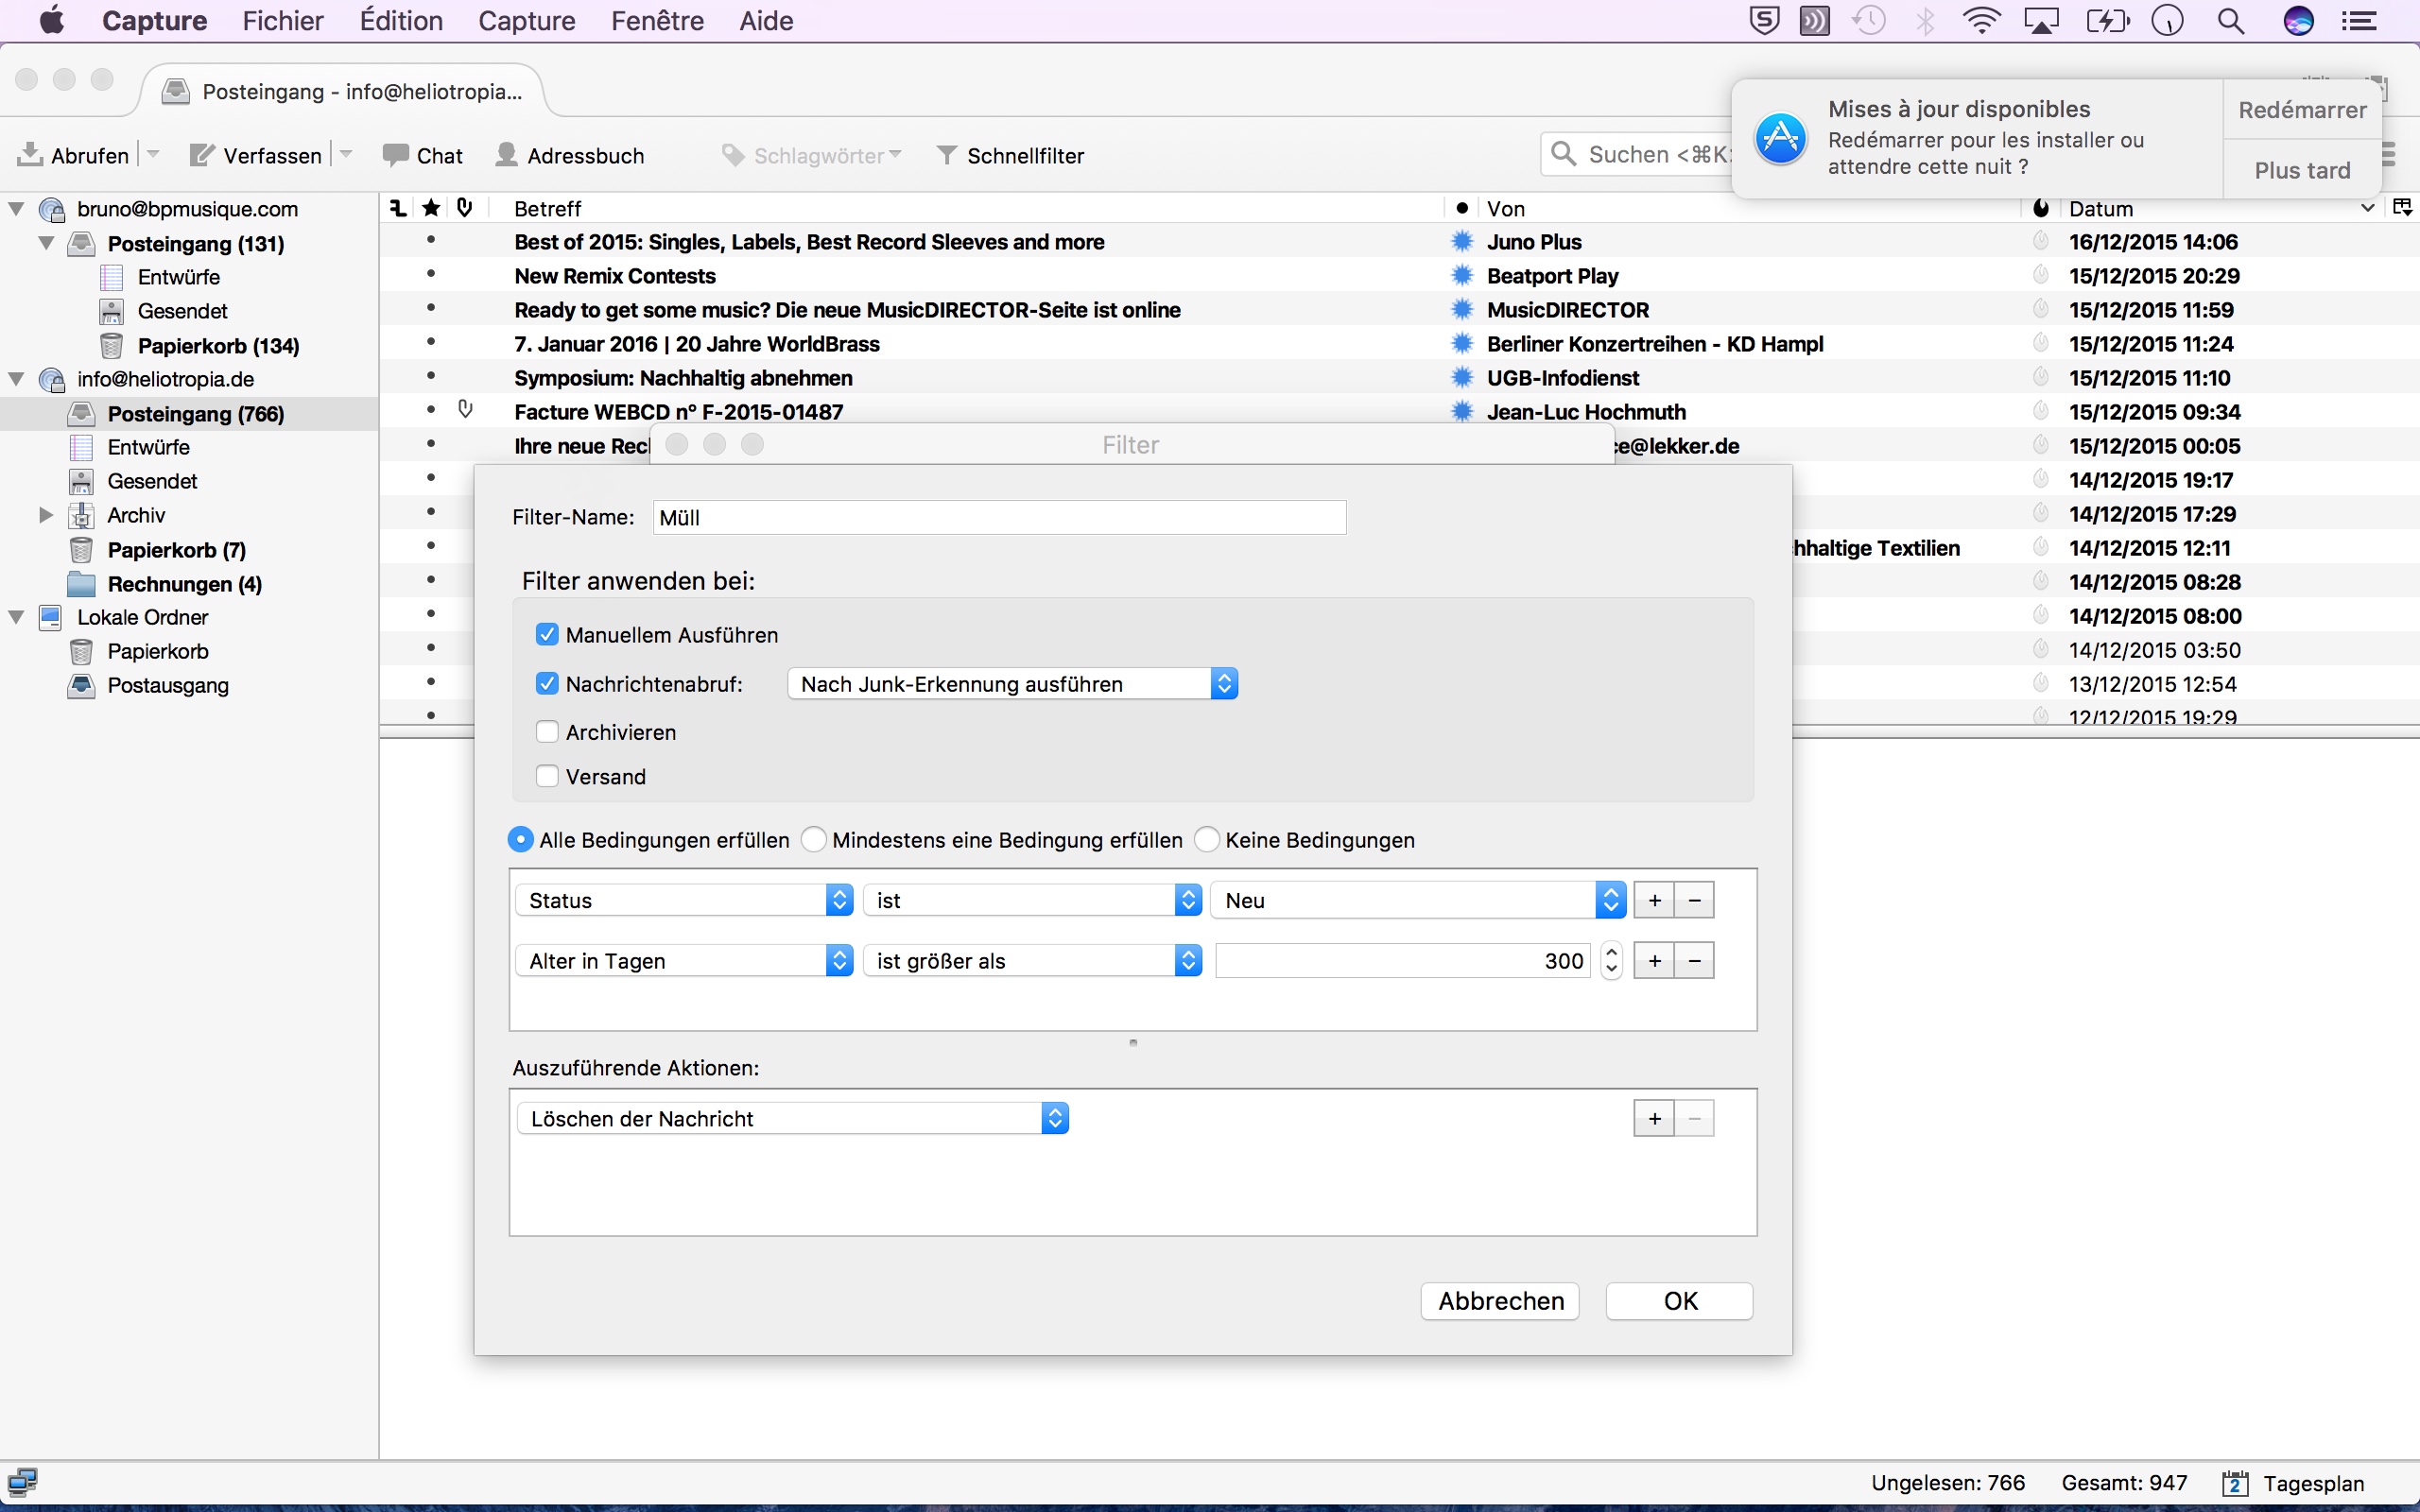Click the Abrufen download icon

(x=30, y=154)
